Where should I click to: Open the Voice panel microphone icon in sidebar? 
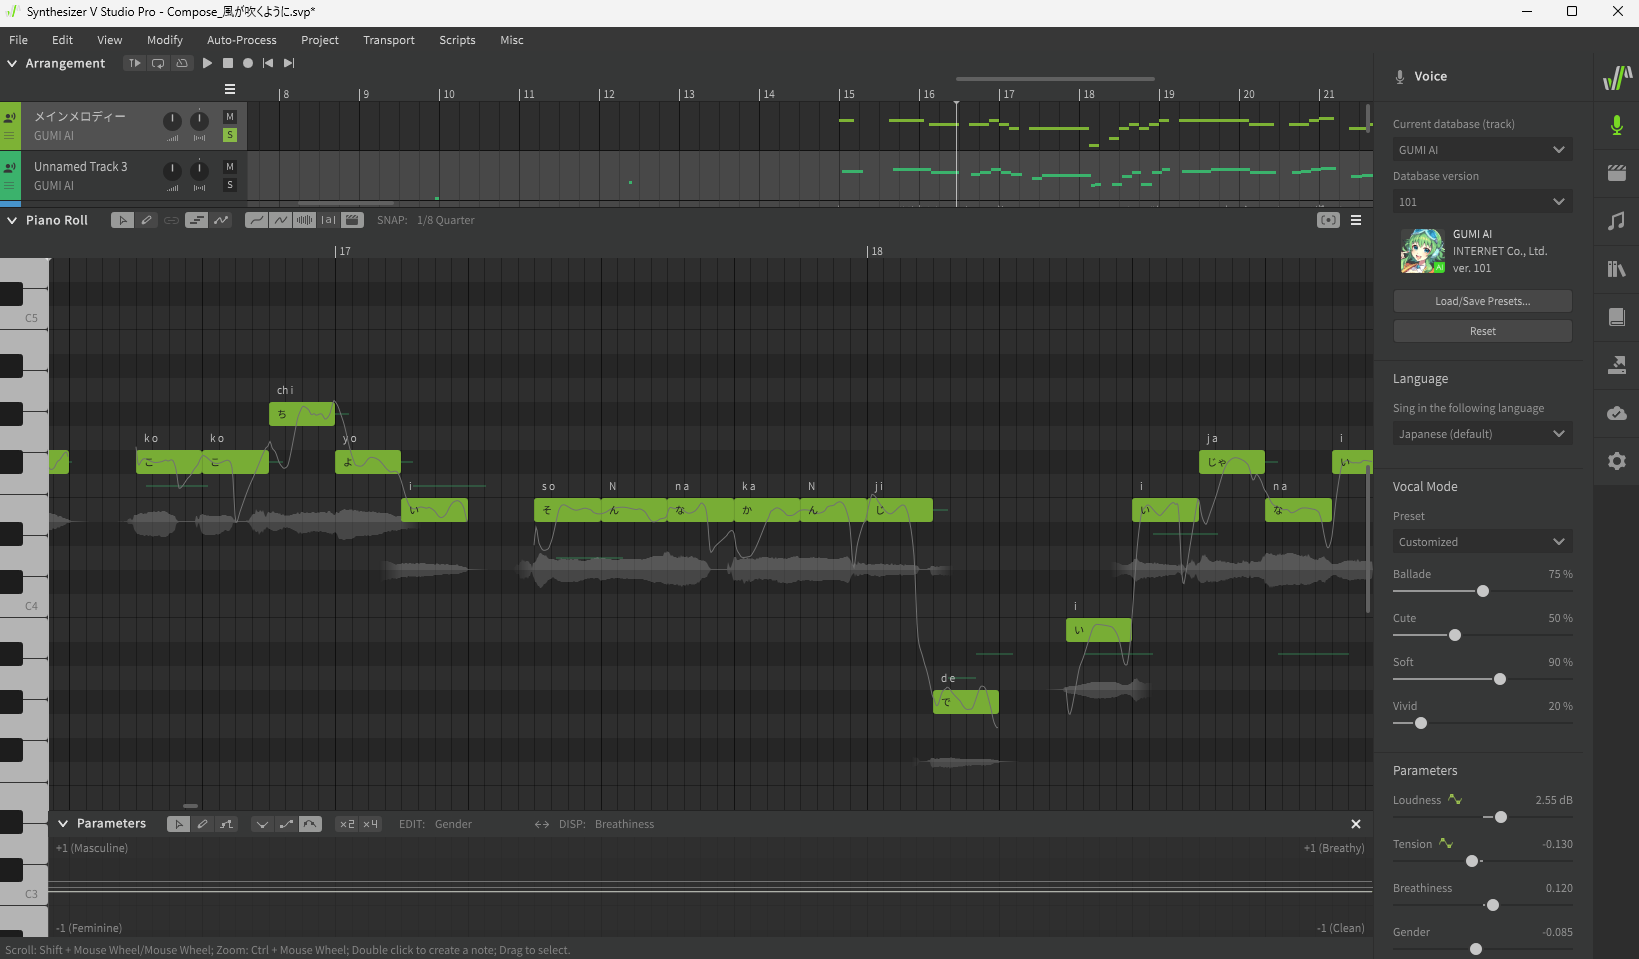(x=1616, y=125)
